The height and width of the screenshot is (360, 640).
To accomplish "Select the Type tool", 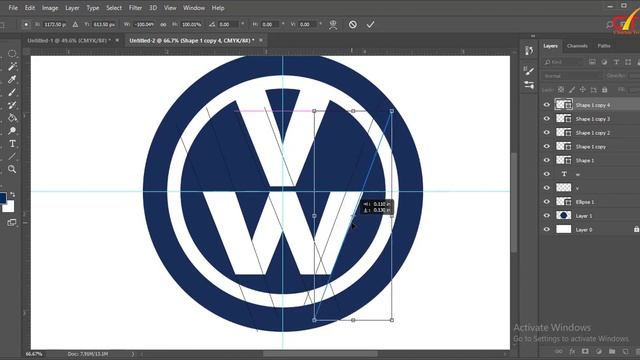I will pos(12,144).
